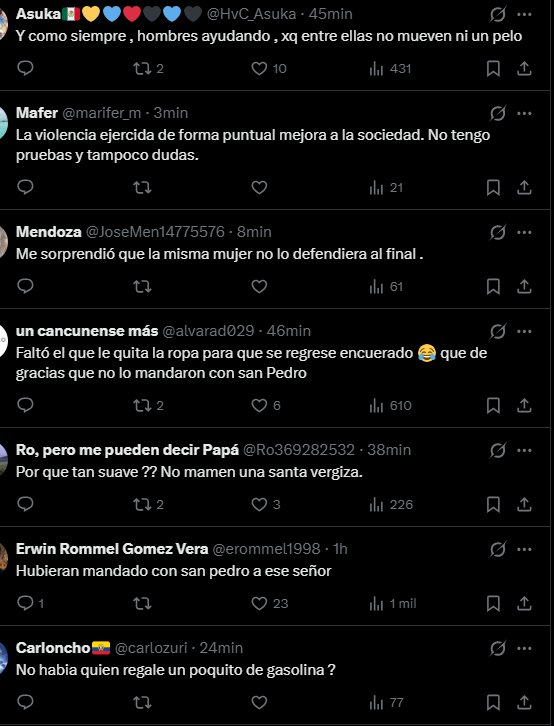Open more options on Mafer's tweet
The width and height of the screenshot is (554, 726).
pos(524,113)
